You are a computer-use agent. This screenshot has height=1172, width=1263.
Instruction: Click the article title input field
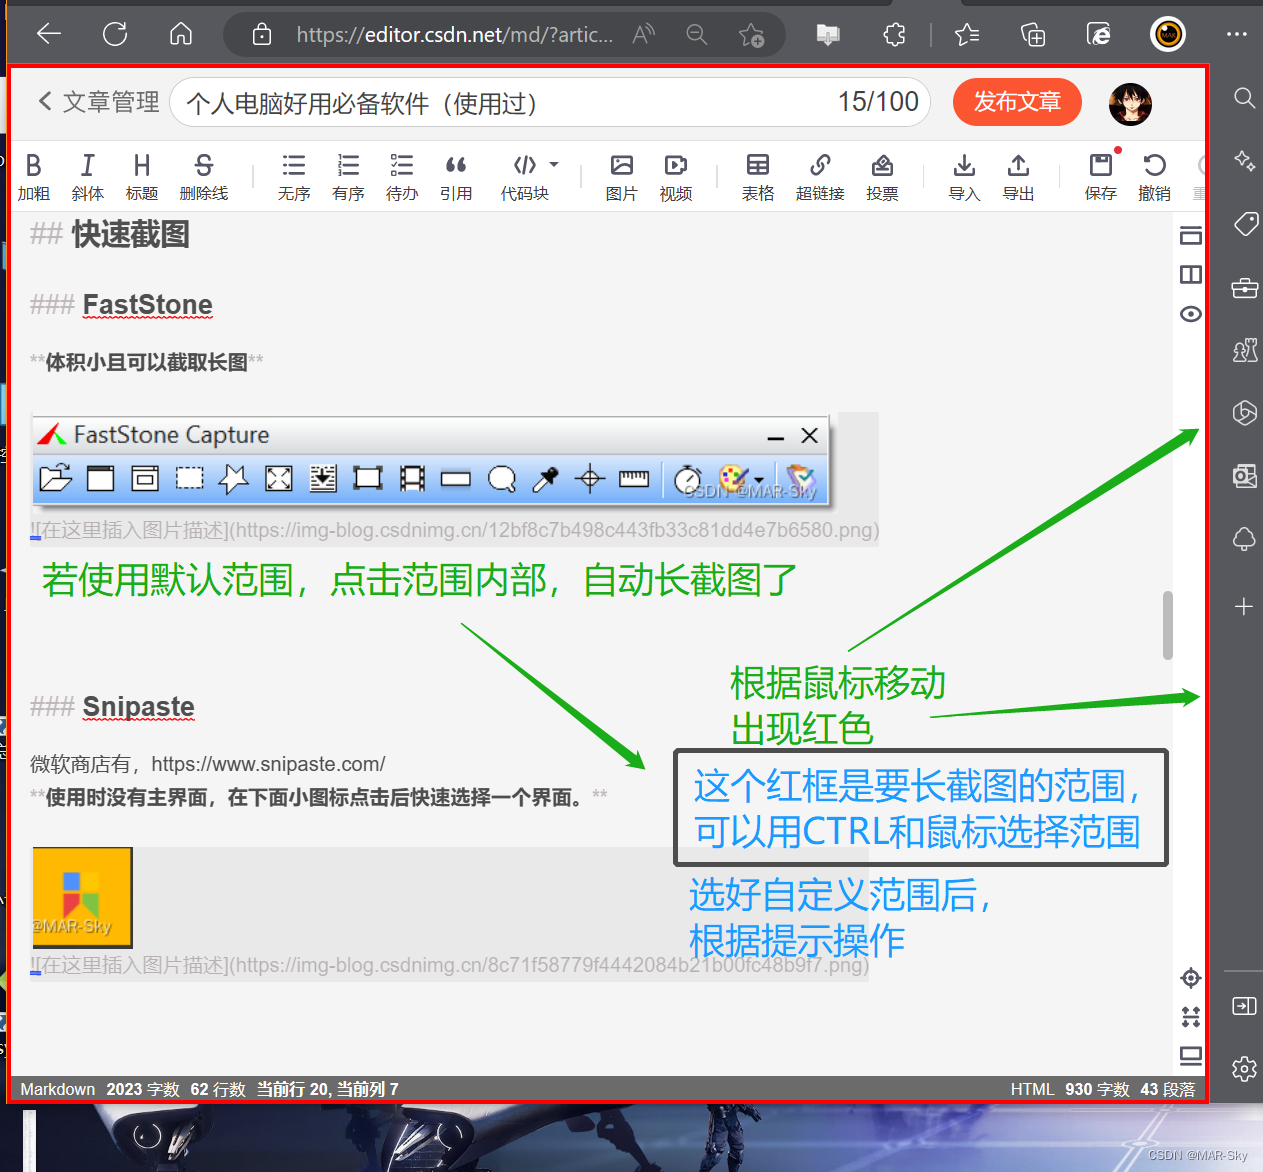coord(550,102)
